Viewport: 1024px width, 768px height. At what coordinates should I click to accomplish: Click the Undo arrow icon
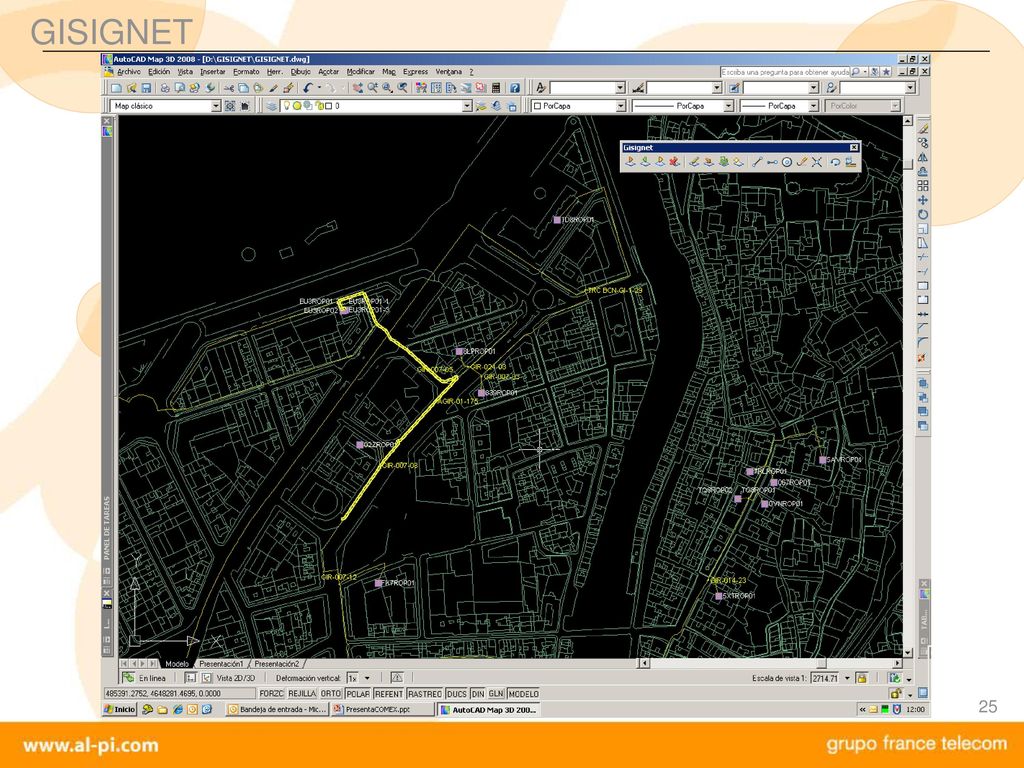click(x=308, y=88)
